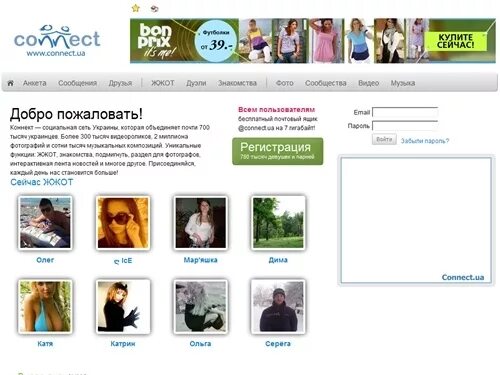Click the Футболки от 39 price circle
This screenshot has height=375, width=500.
pyautogui.click(x=216, y=41)
